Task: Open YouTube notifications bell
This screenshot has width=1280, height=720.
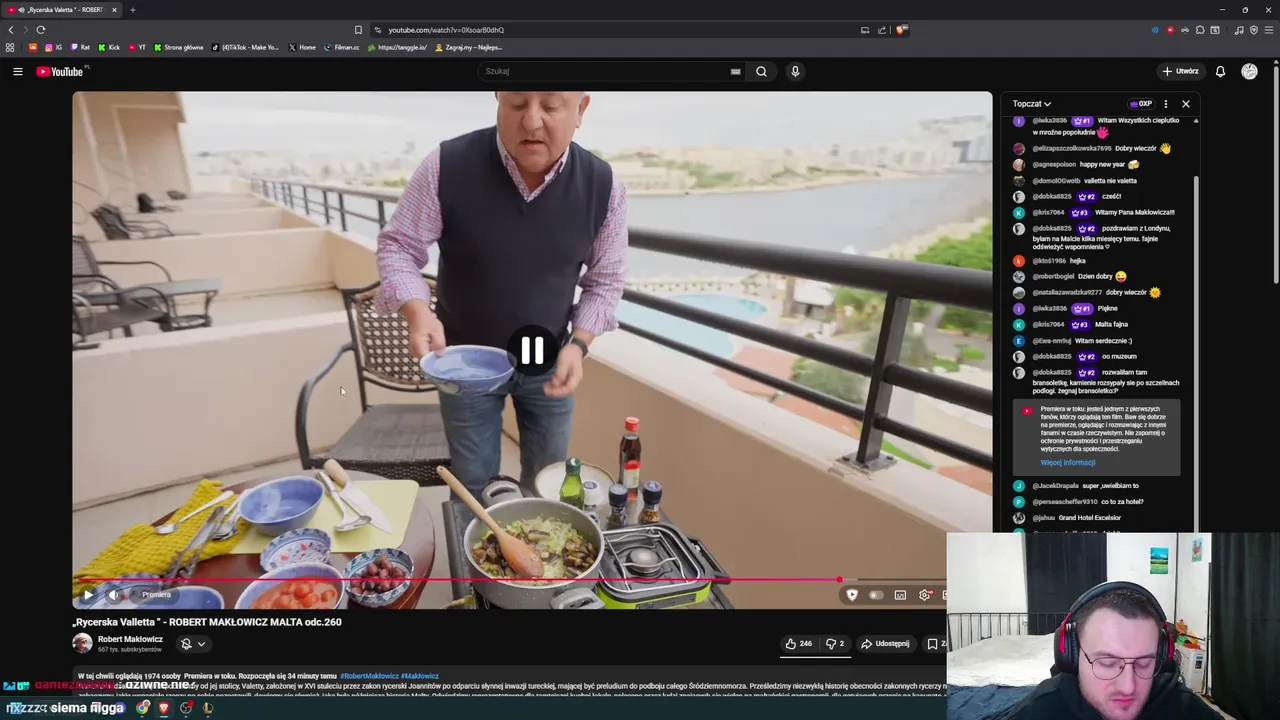Action: click(1220, 71)
